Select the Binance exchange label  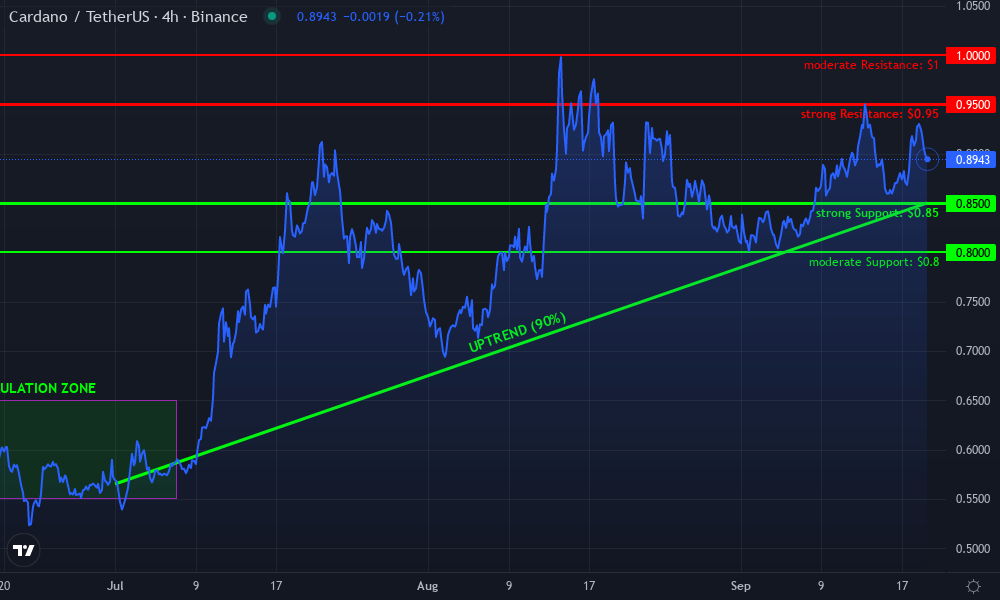(x=220, y=17)
